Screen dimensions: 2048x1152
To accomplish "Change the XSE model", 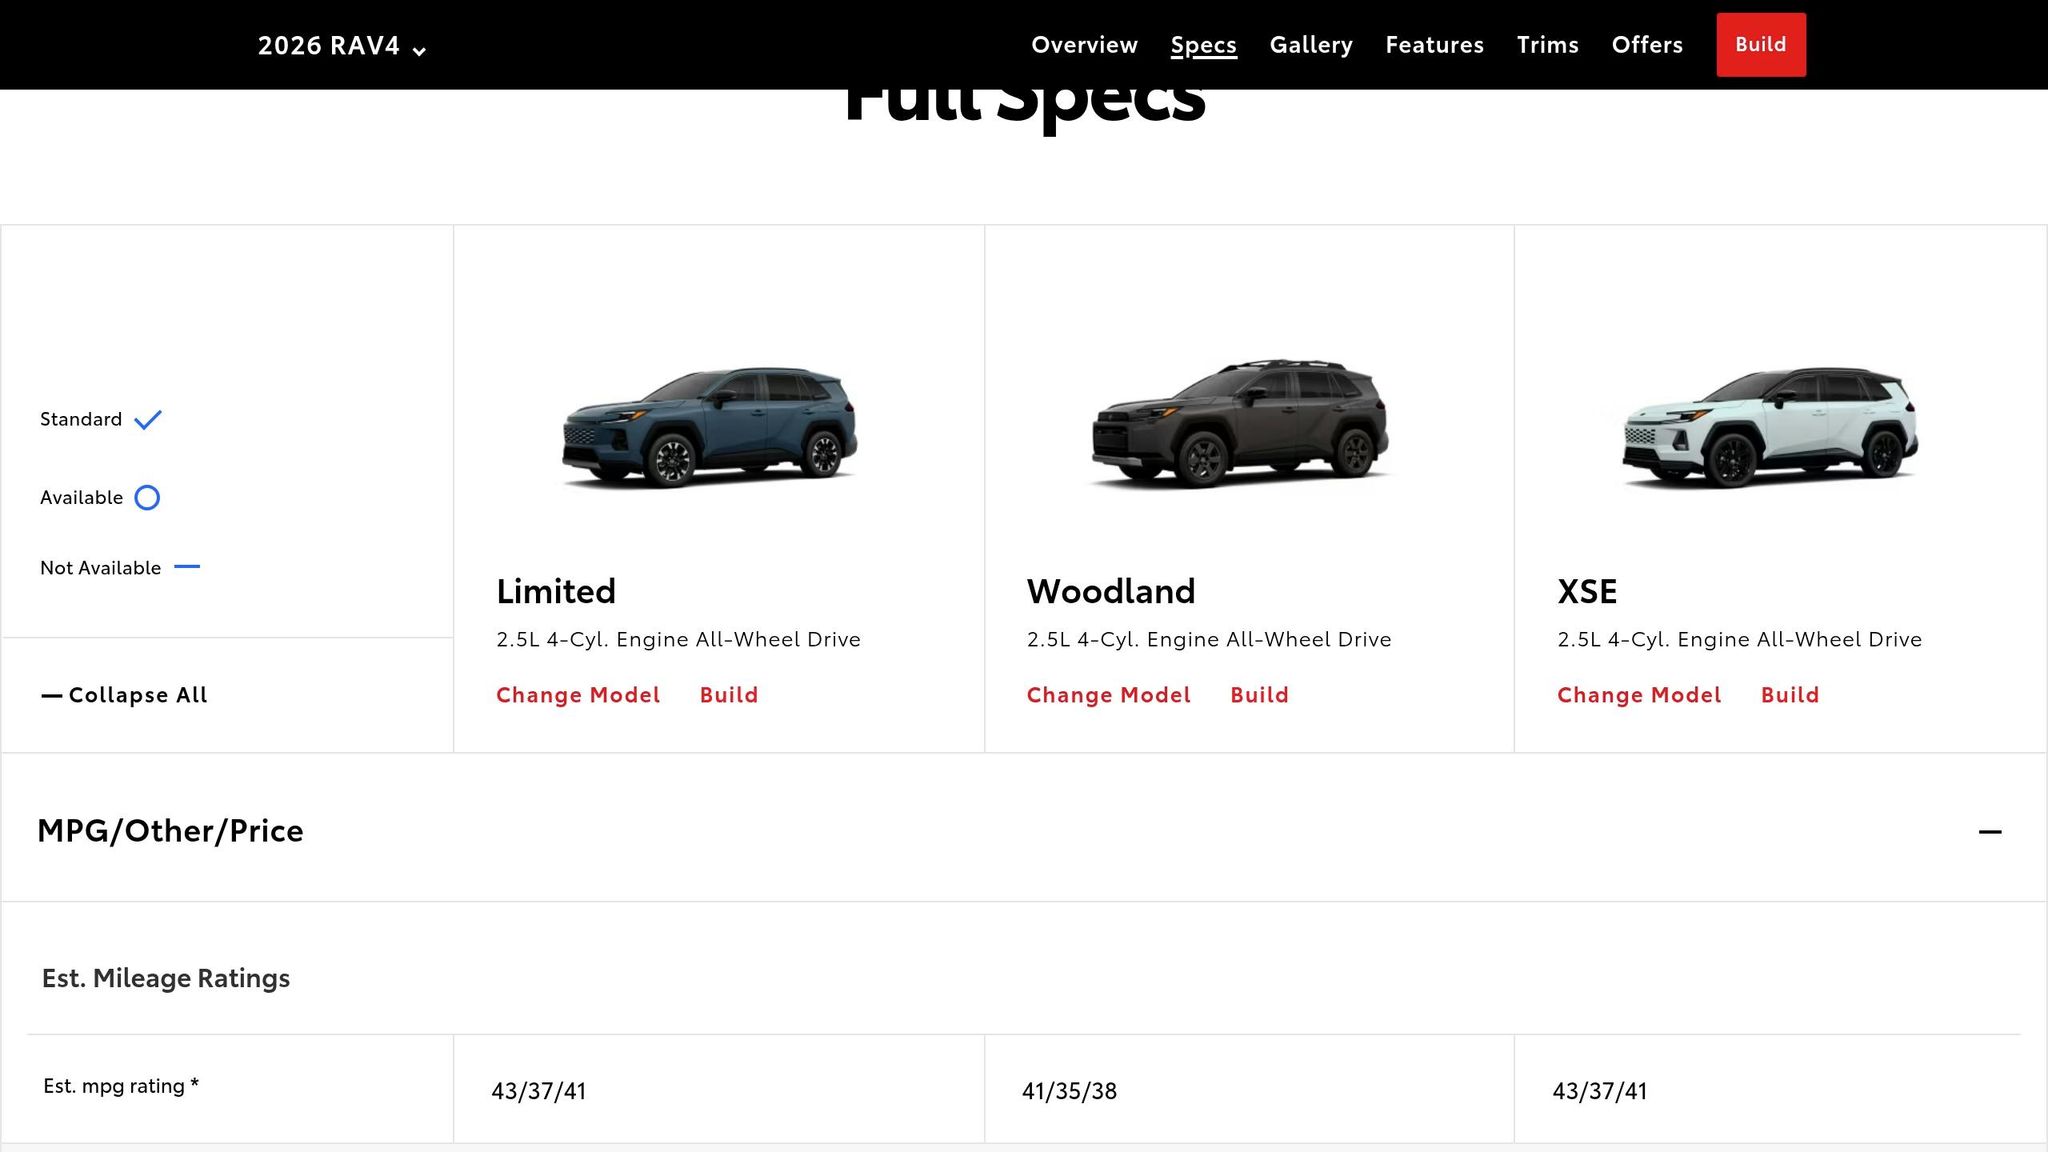I will click(1638, 695).
